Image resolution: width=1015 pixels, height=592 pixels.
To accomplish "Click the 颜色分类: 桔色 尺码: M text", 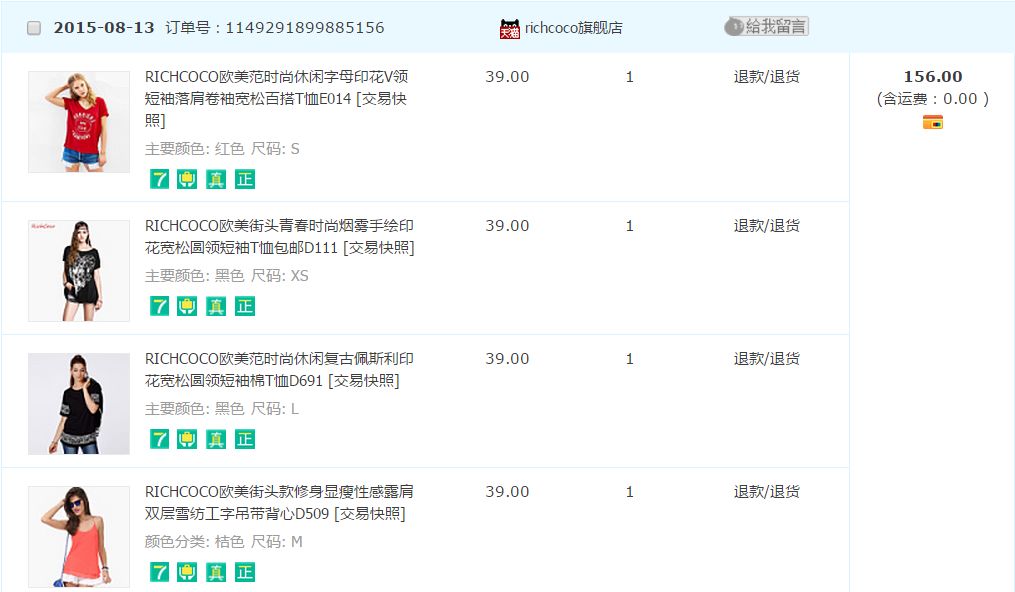I will 223,542.
